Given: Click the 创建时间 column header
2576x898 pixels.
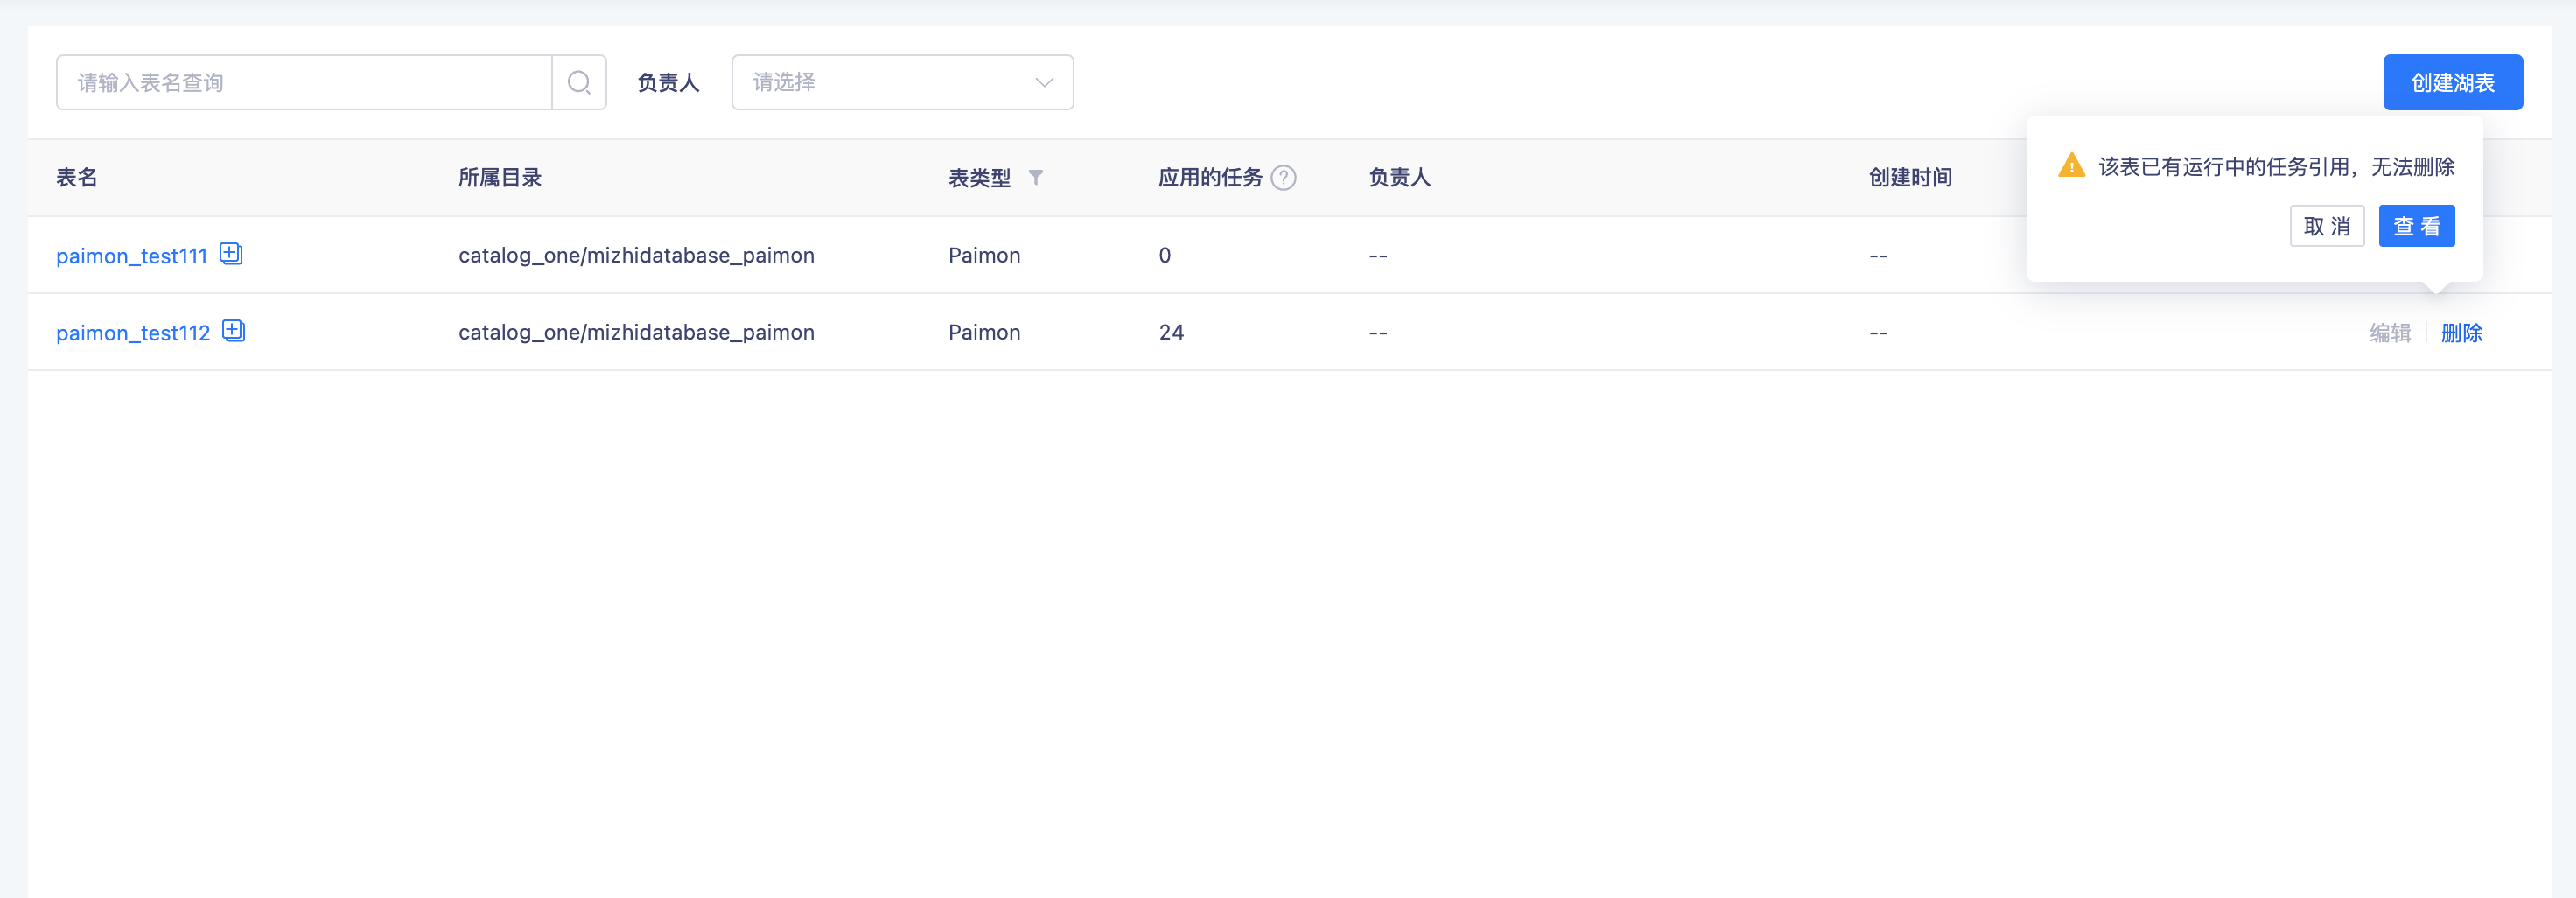Looking at the screenshot, I should (1910, 177).
